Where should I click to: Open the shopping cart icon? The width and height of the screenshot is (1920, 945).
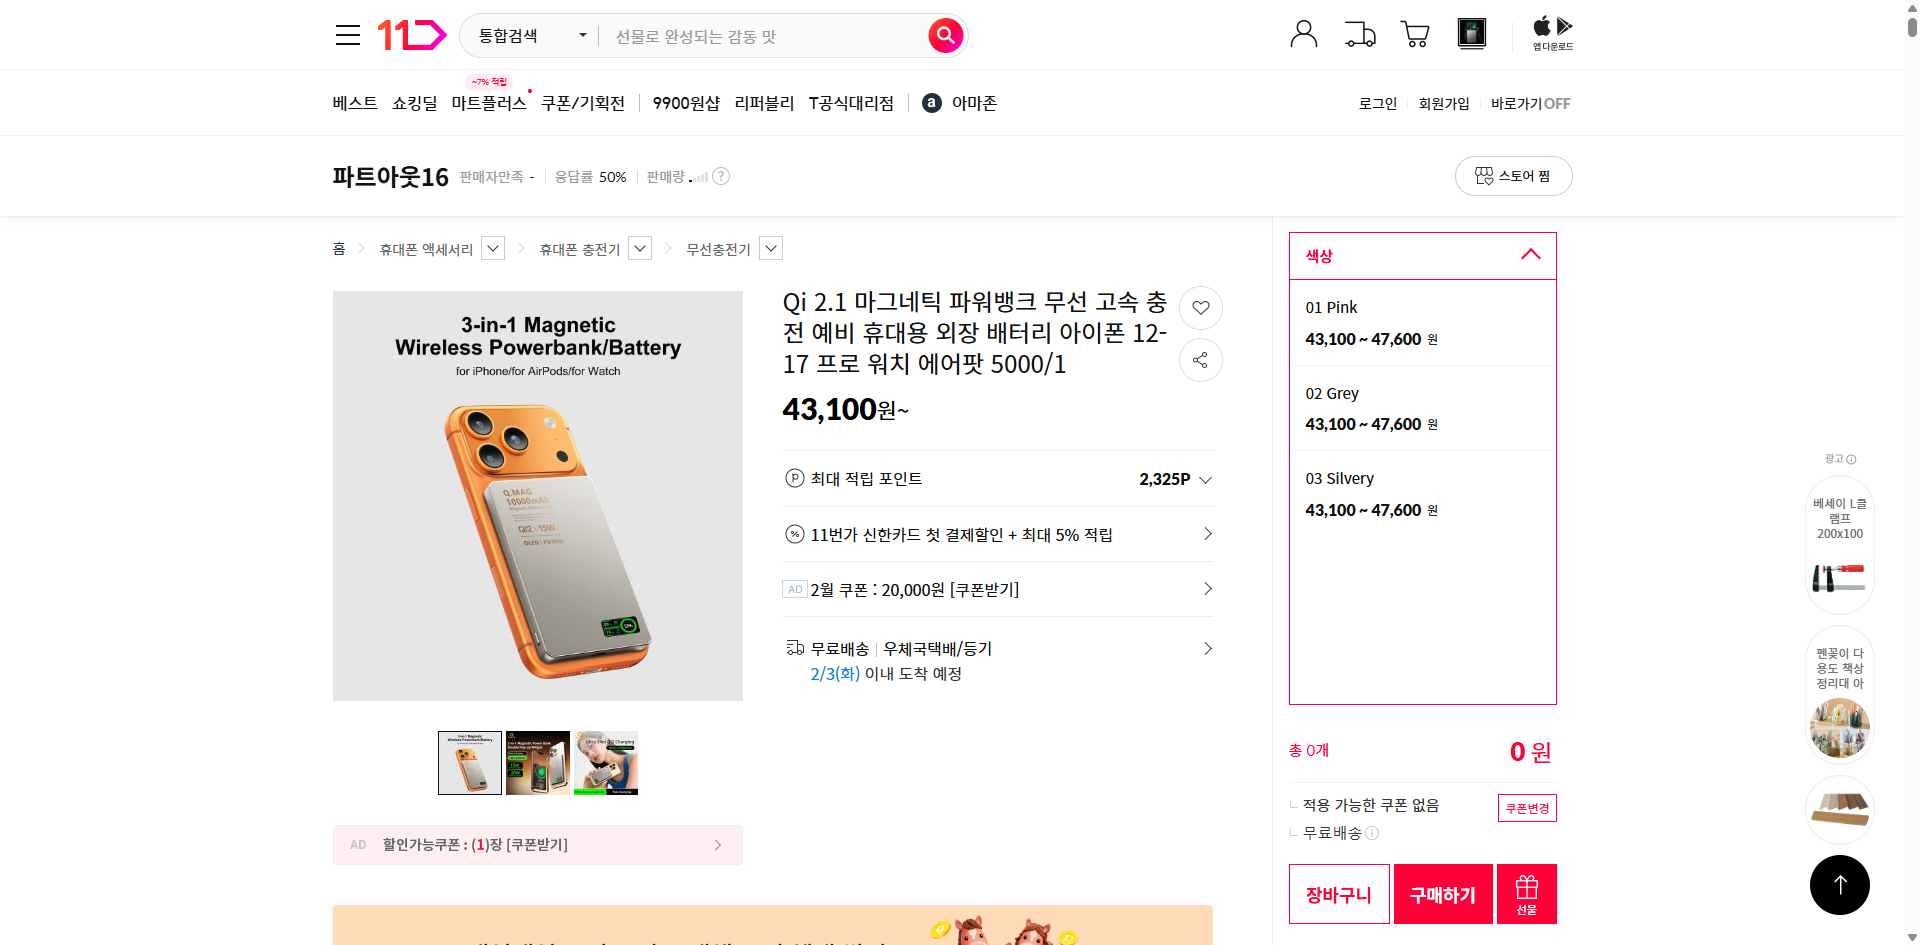[x=1414, y=33]
